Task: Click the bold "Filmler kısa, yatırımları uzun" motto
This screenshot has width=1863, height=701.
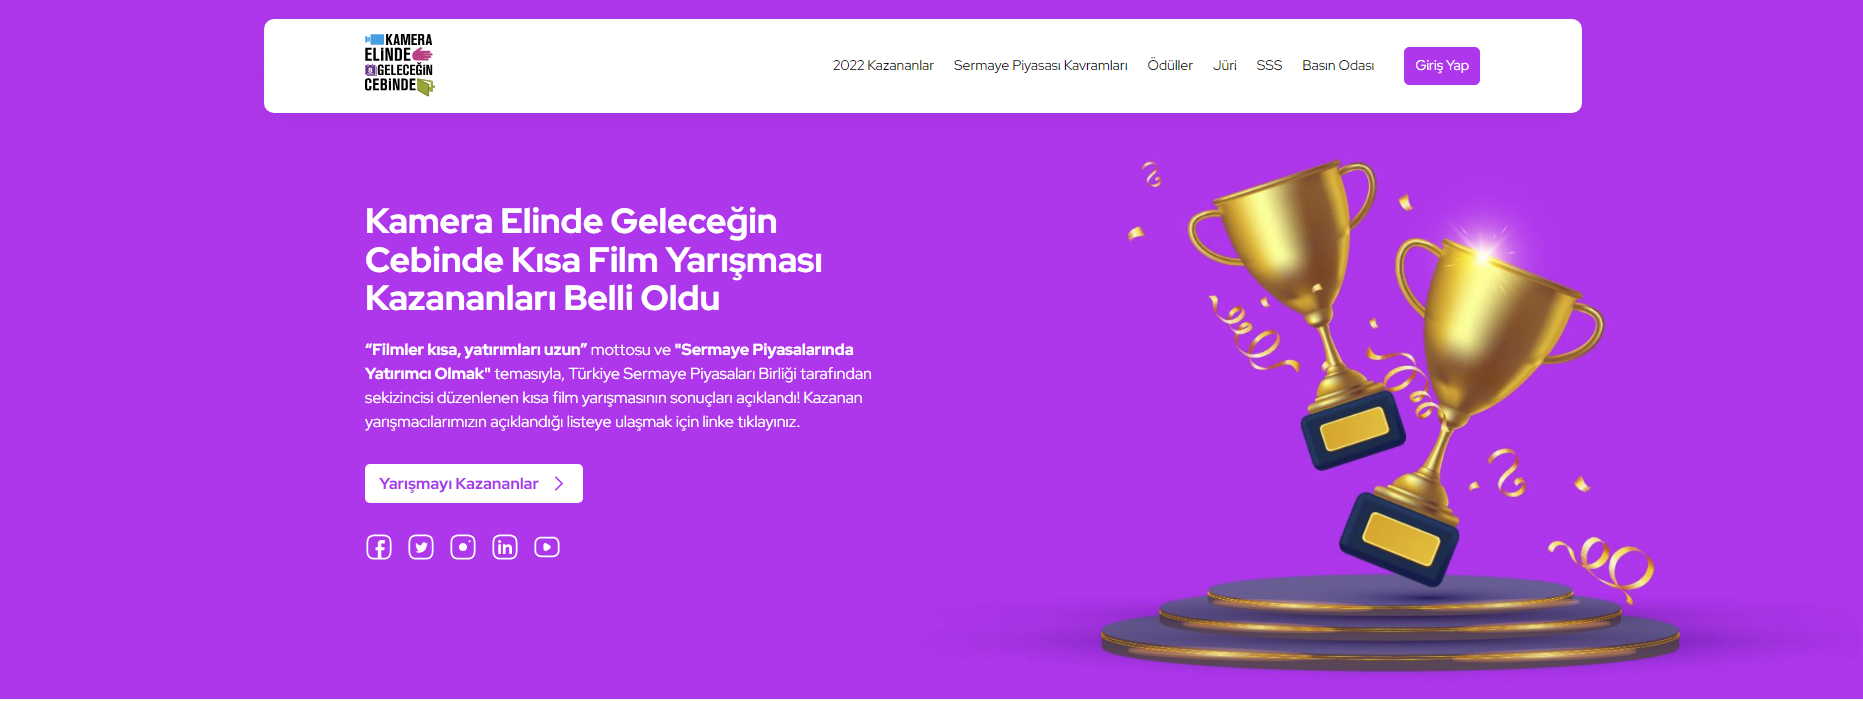Action: point(476,349)
